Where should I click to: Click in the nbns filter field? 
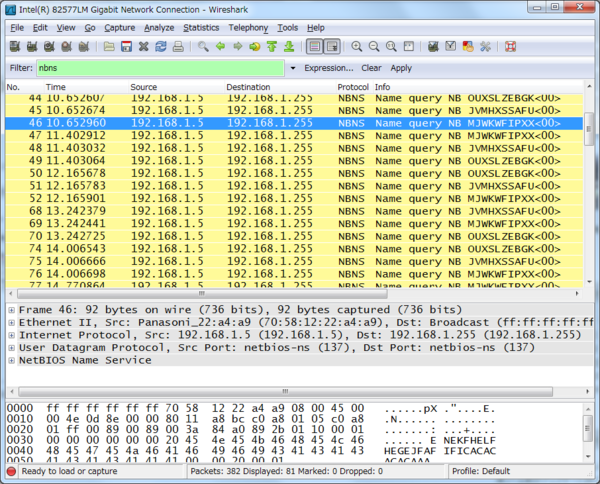click(160, 68)
